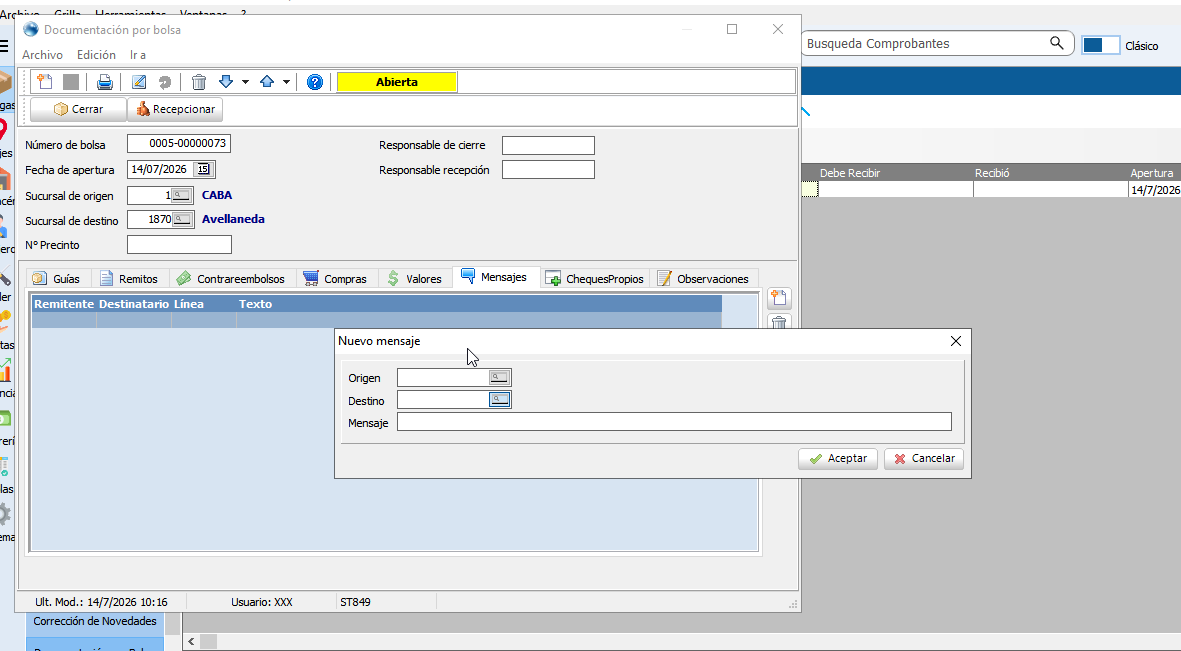Image resolution: width=1181 pixels, height=651 pixels.
Task: Click the Mensaje text field
Action: tap(674, 422)
